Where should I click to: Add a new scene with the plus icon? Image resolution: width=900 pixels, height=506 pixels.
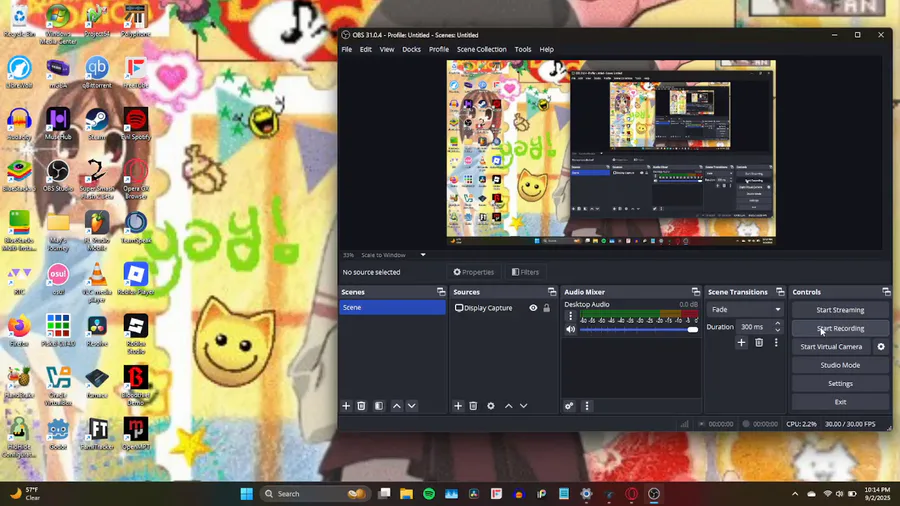(x=346, y=406)
